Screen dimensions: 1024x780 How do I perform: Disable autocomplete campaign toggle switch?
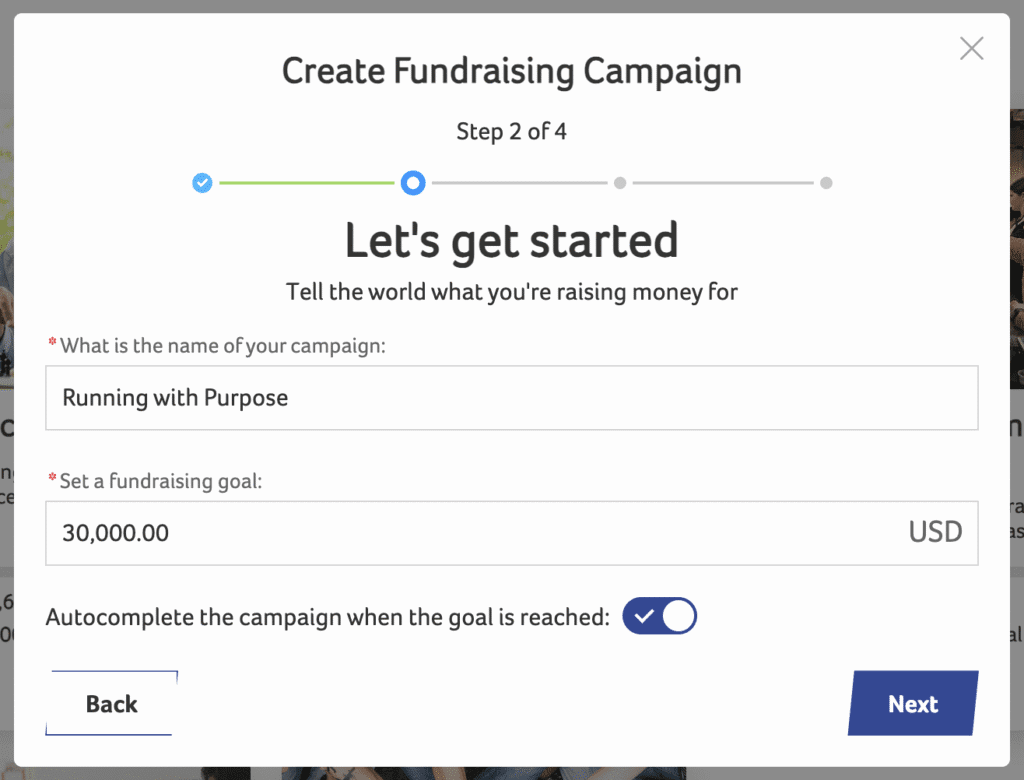tap(659, 617)
